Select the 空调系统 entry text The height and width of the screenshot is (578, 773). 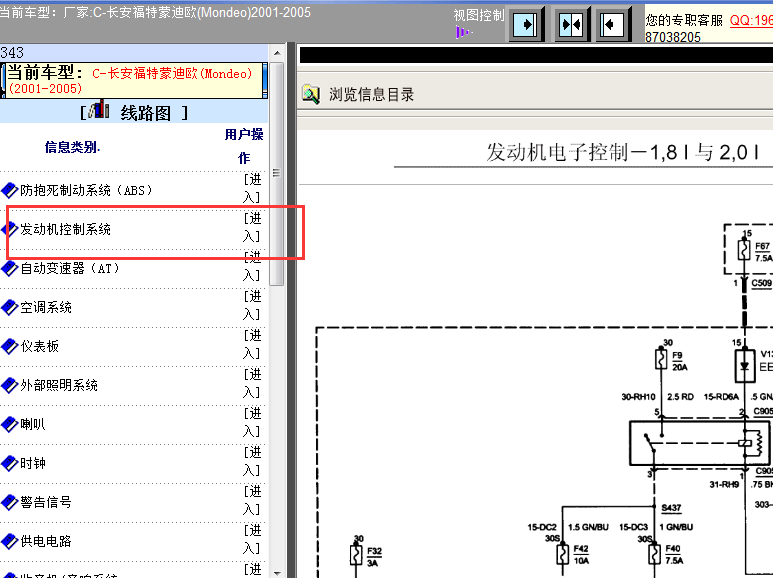pyautogui.click(x=46, y=307)
